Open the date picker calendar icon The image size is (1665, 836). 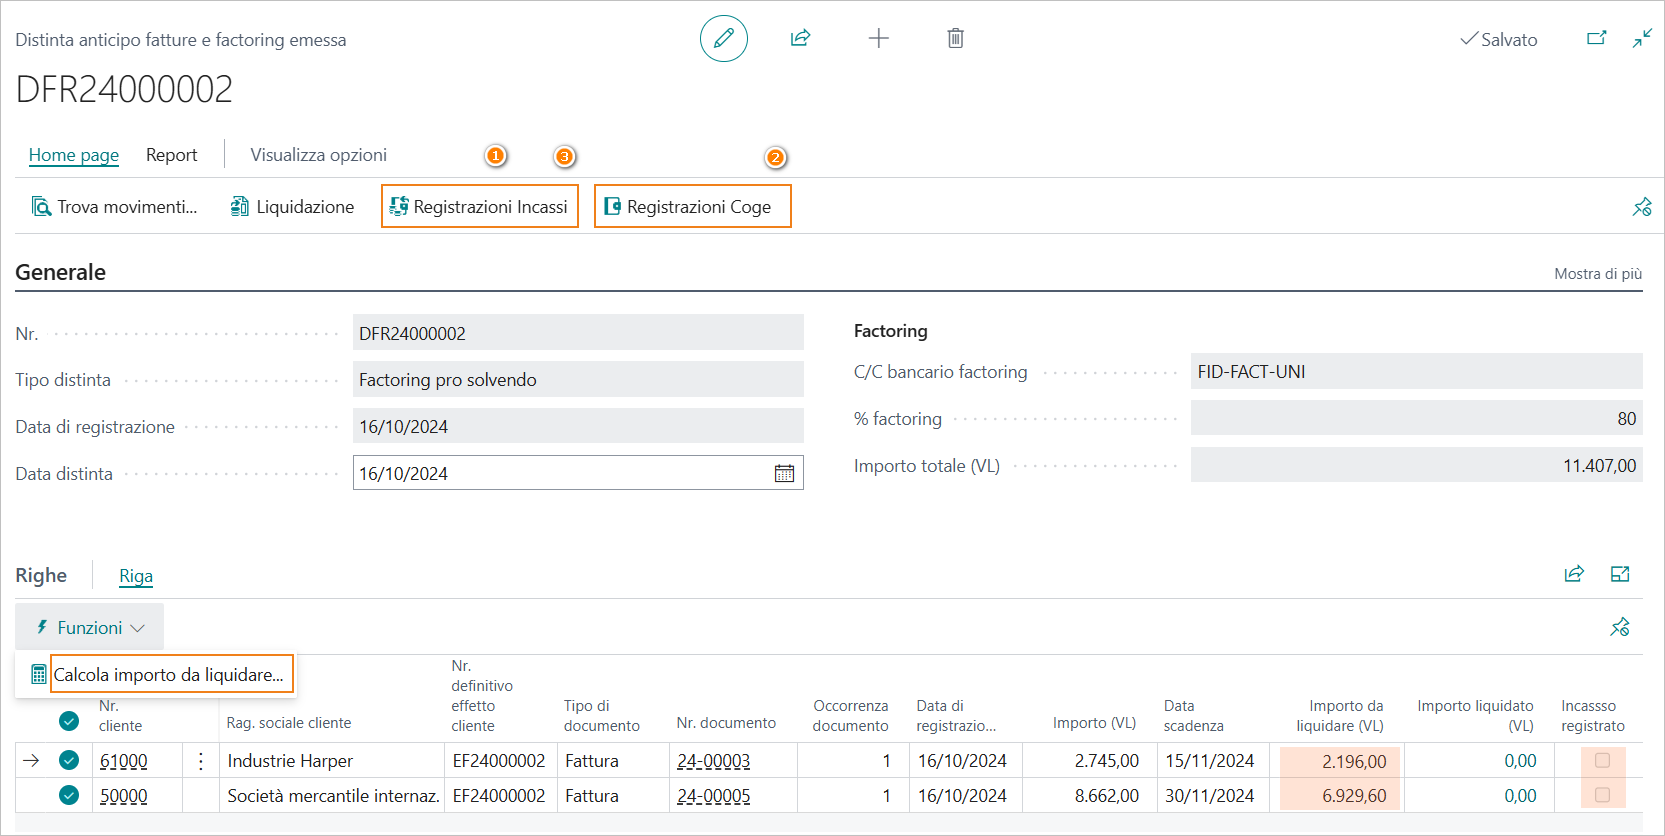[x=785, y=473]
